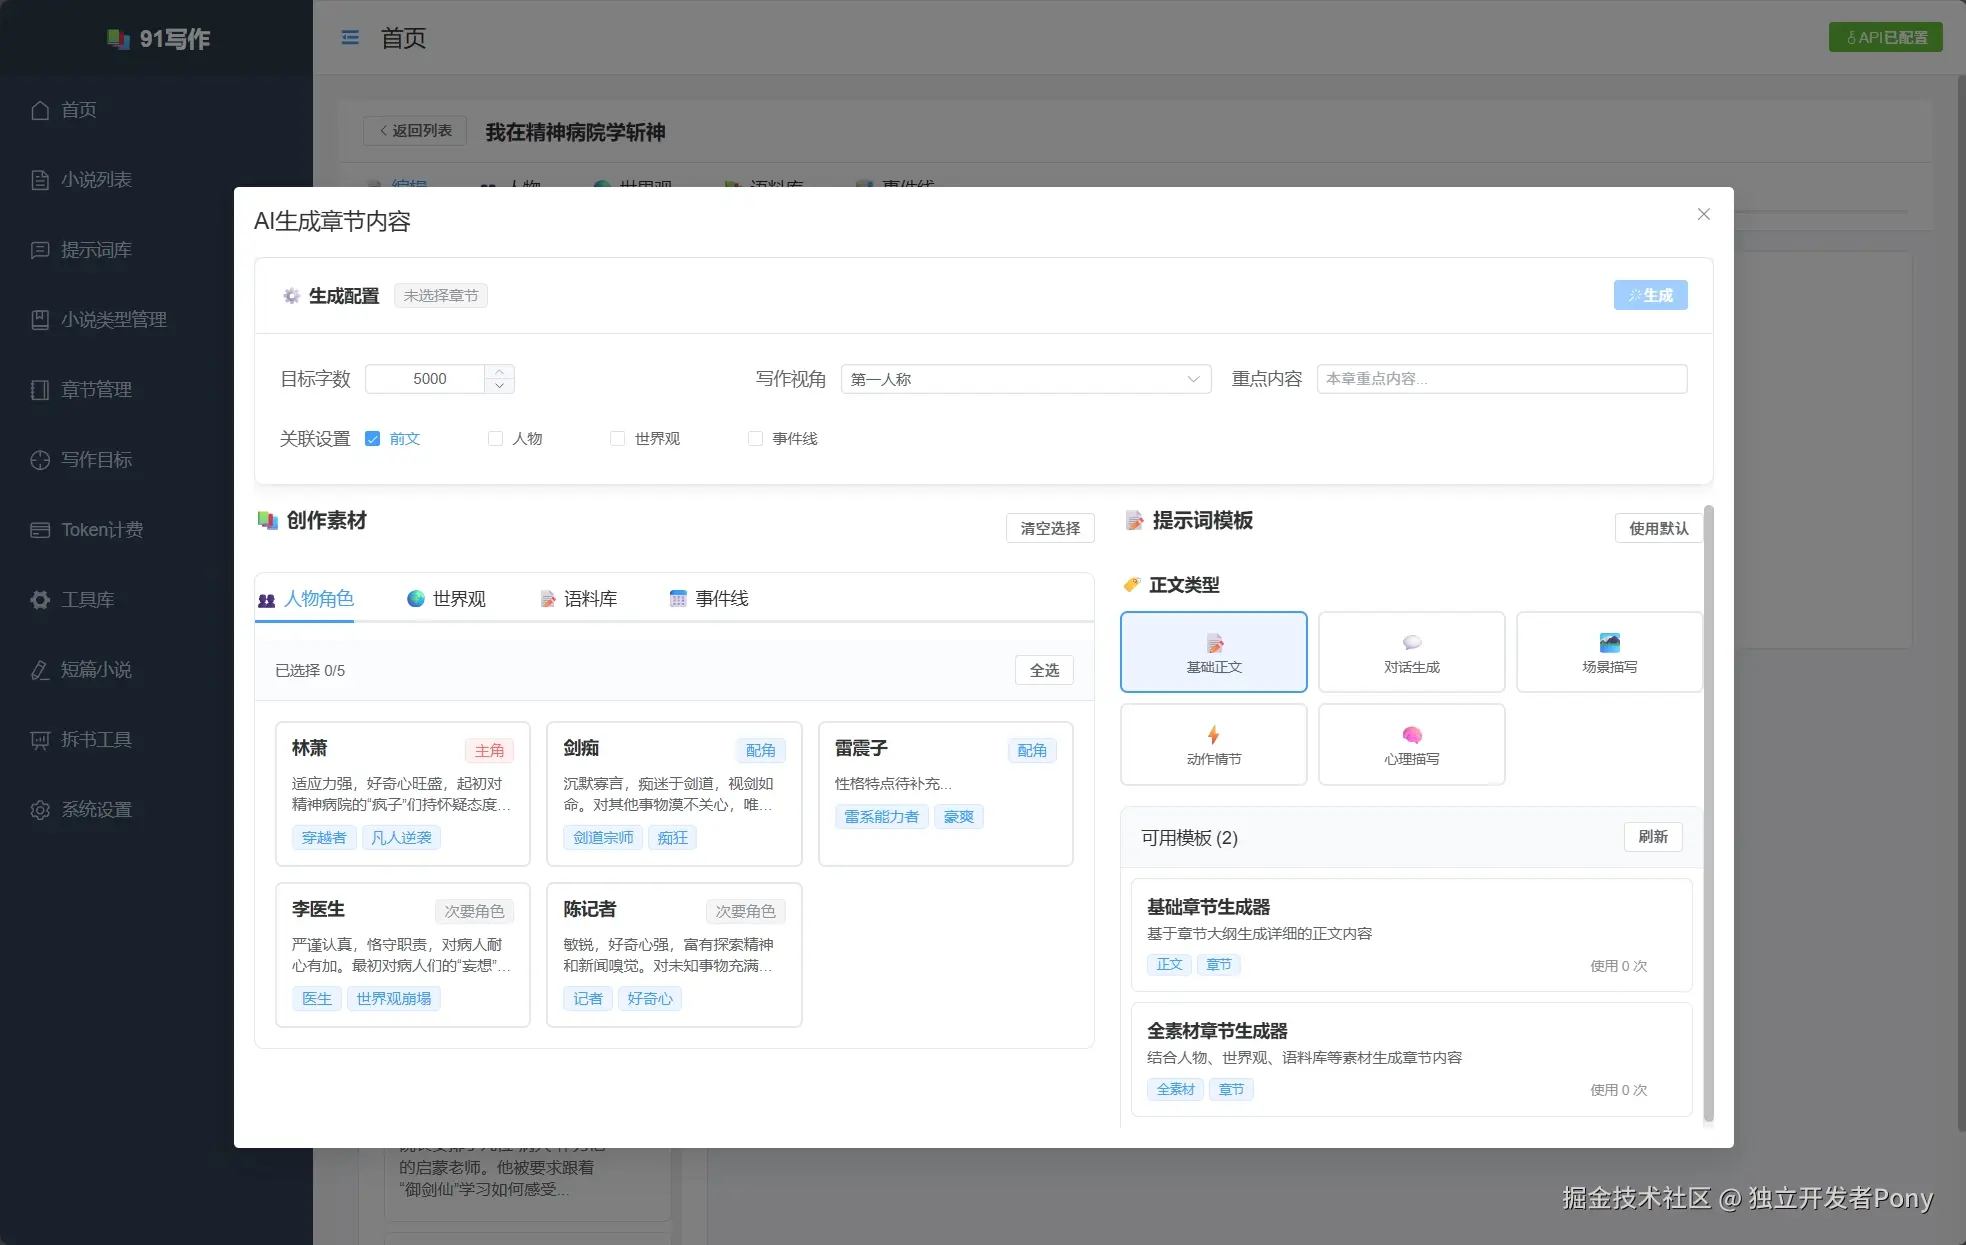This screenshot has height=1245, width=1966.
Task: Select the 心理描写 content type
Action: click(1411, 744)
